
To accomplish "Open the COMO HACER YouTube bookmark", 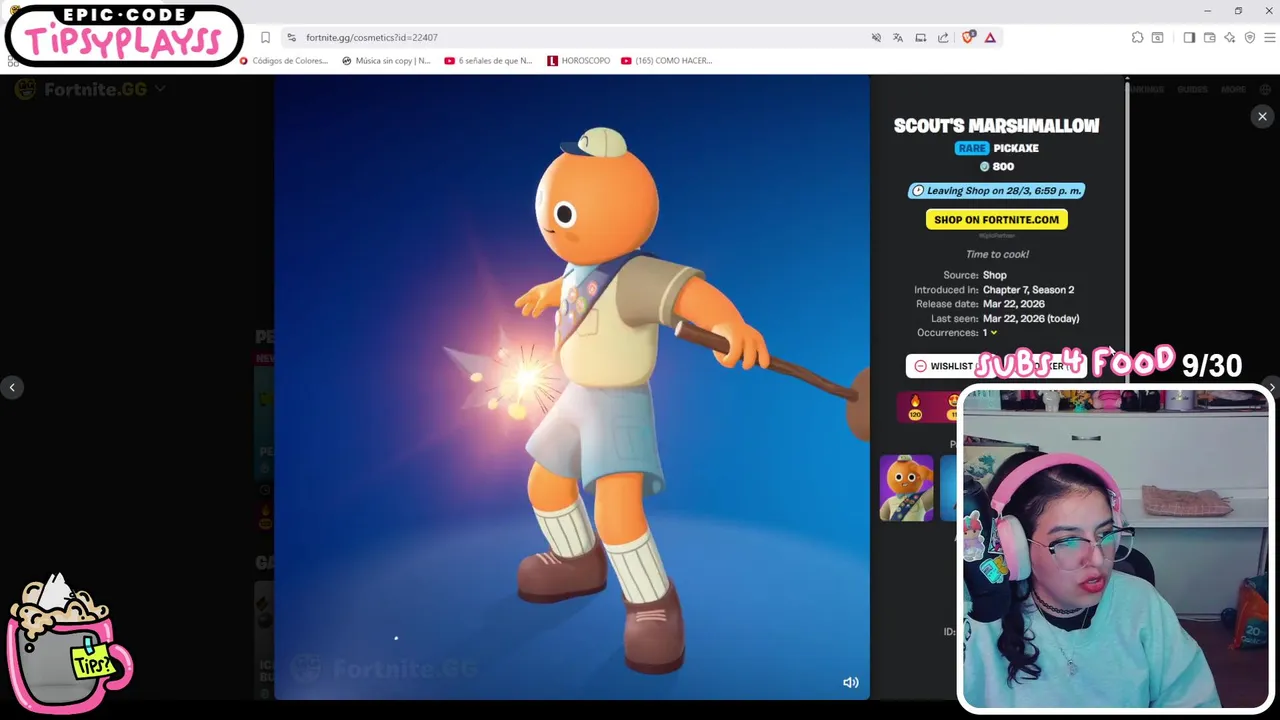I will 666,61.
